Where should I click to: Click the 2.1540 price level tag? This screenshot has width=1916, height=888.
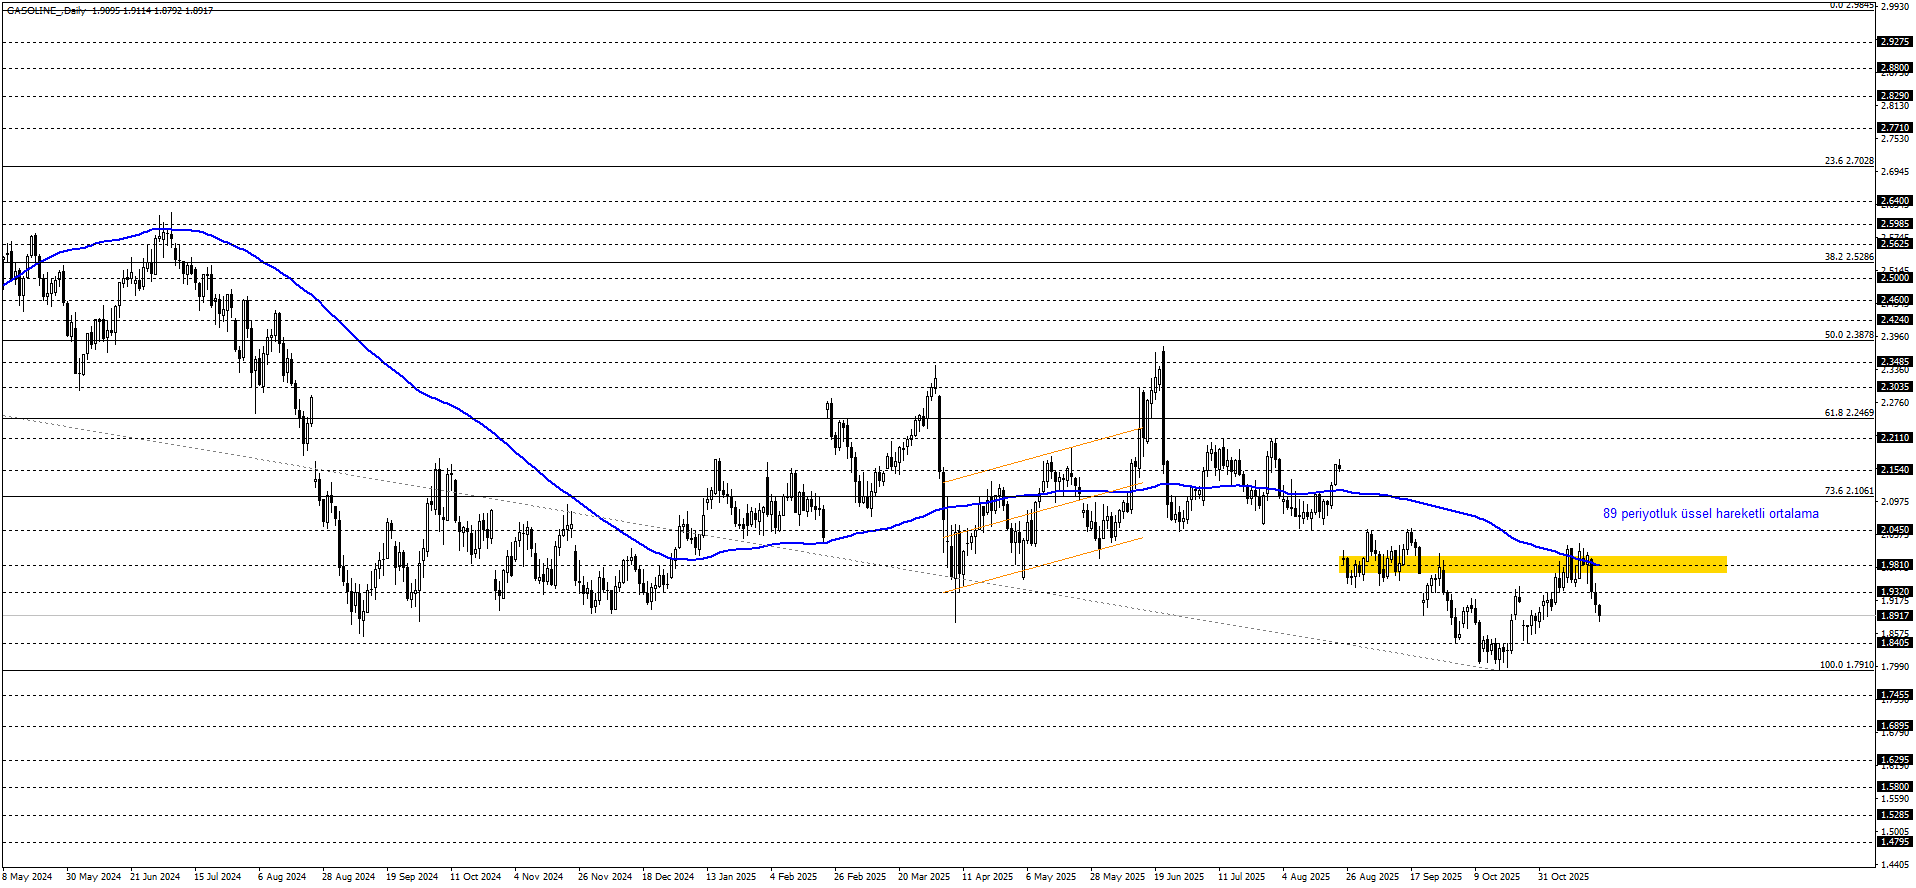point(1895,470)
